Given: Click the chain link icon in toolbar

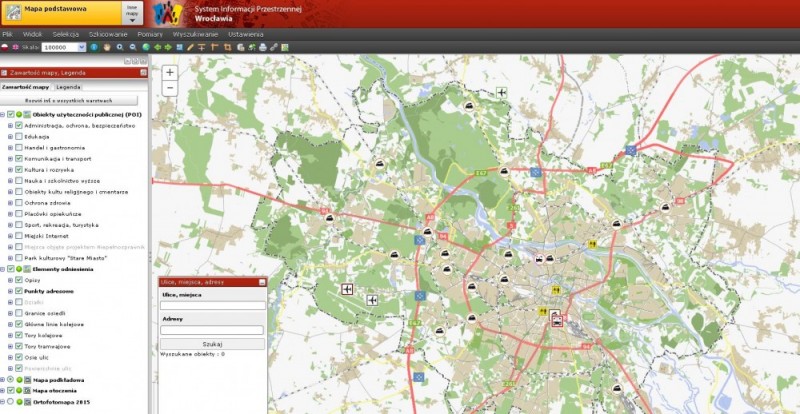Looking at the screenshot, I should point(274,47).
